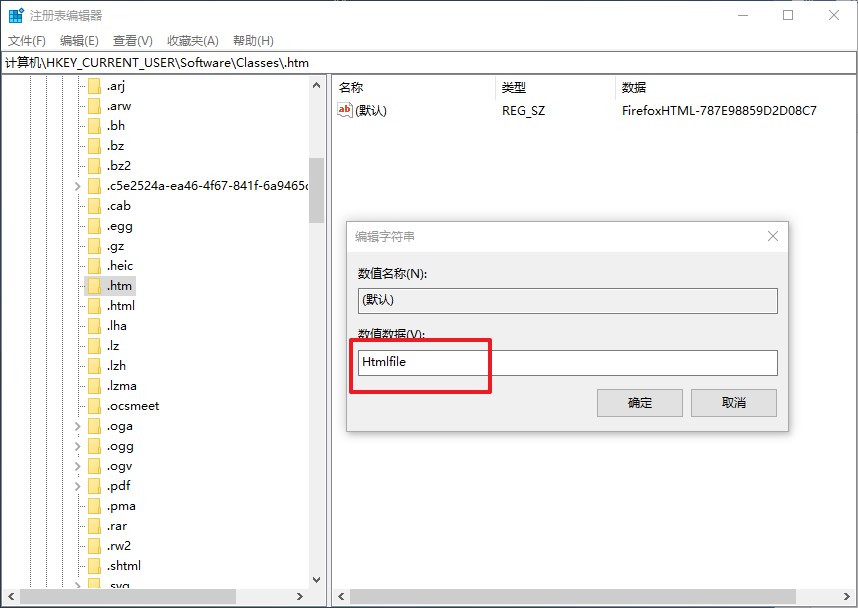Click the tree horizontal scrollbar right arrow
858x608 pixels.
[x=299, y=597]
